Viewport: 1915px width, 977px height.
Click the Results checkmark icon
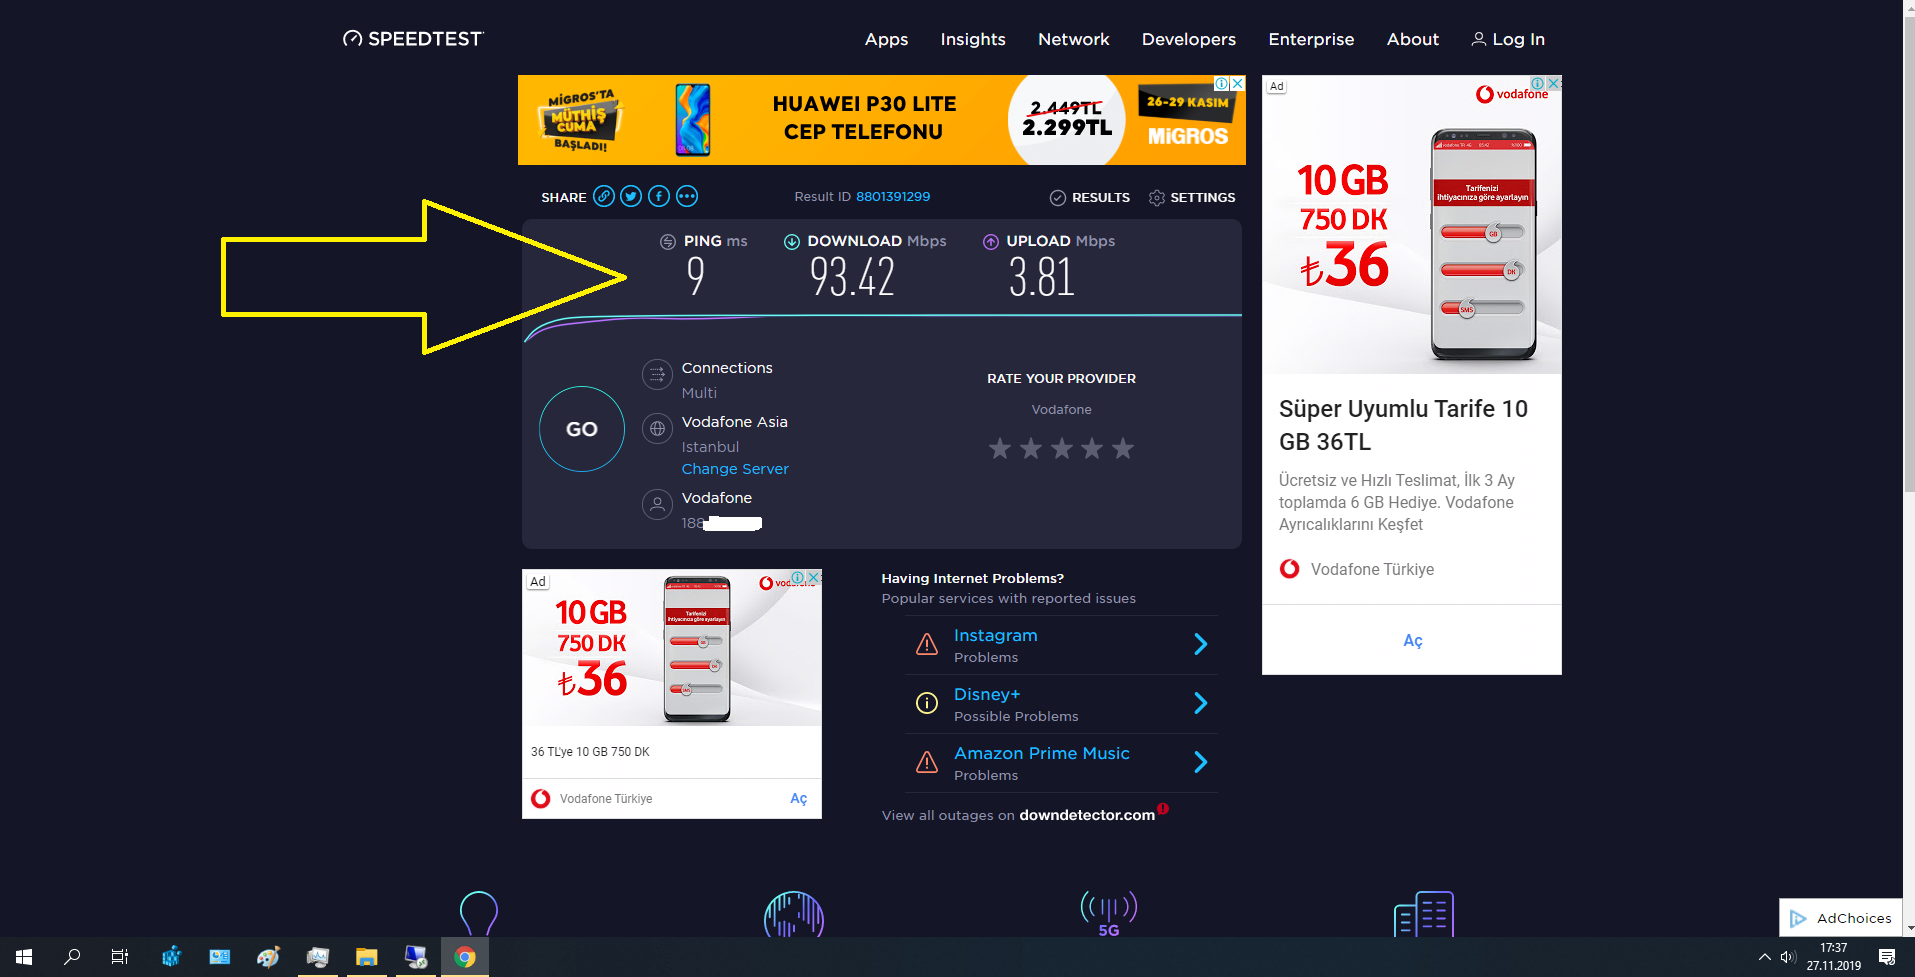(x=1058, y=198)
